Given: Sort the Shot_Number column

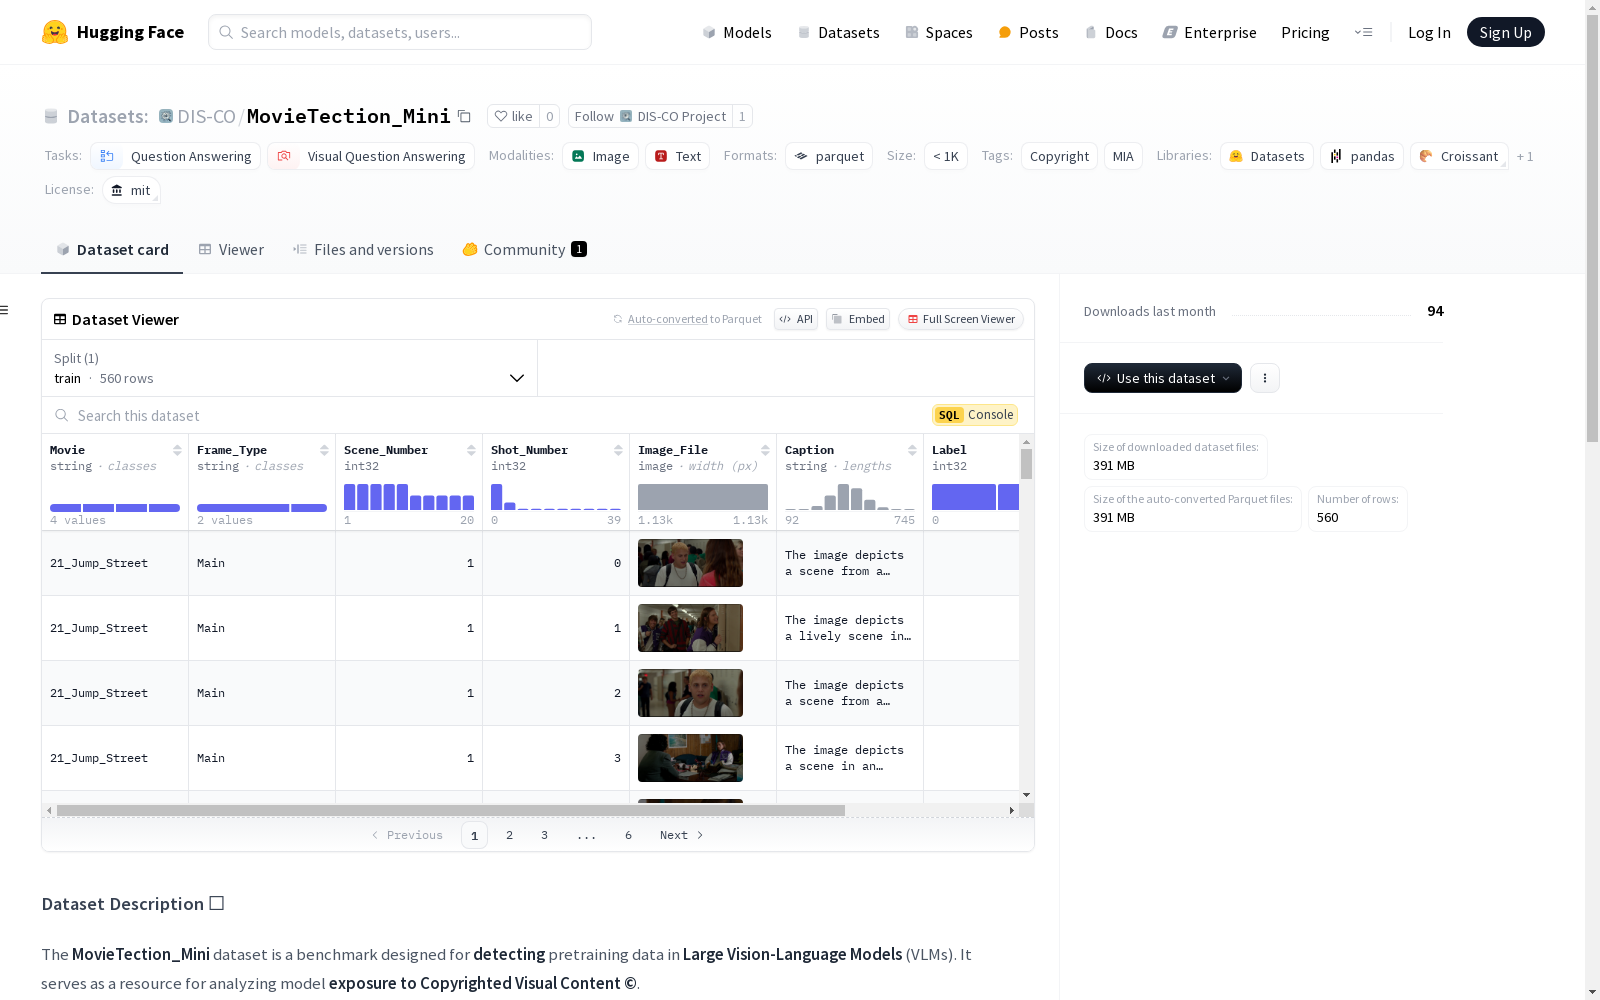Looking at the screenshot, I should tap(618, 450).
